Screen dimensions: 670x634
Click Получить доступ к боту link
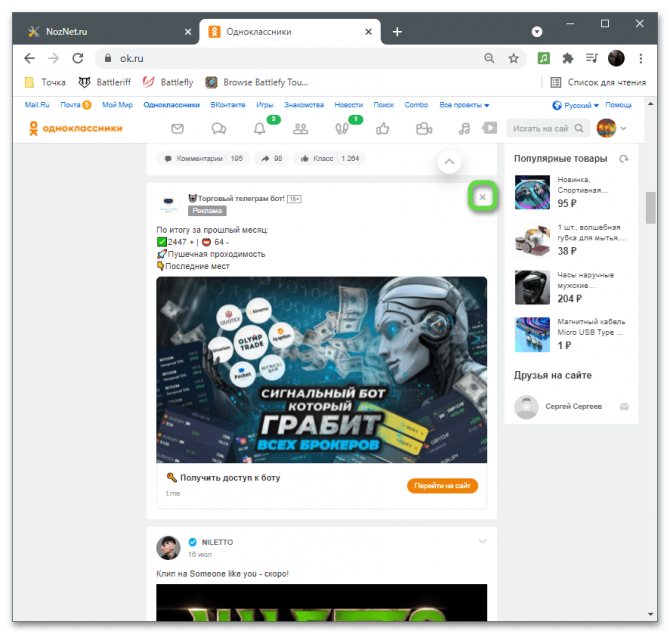pyautogui.click(x=230, y=478)
